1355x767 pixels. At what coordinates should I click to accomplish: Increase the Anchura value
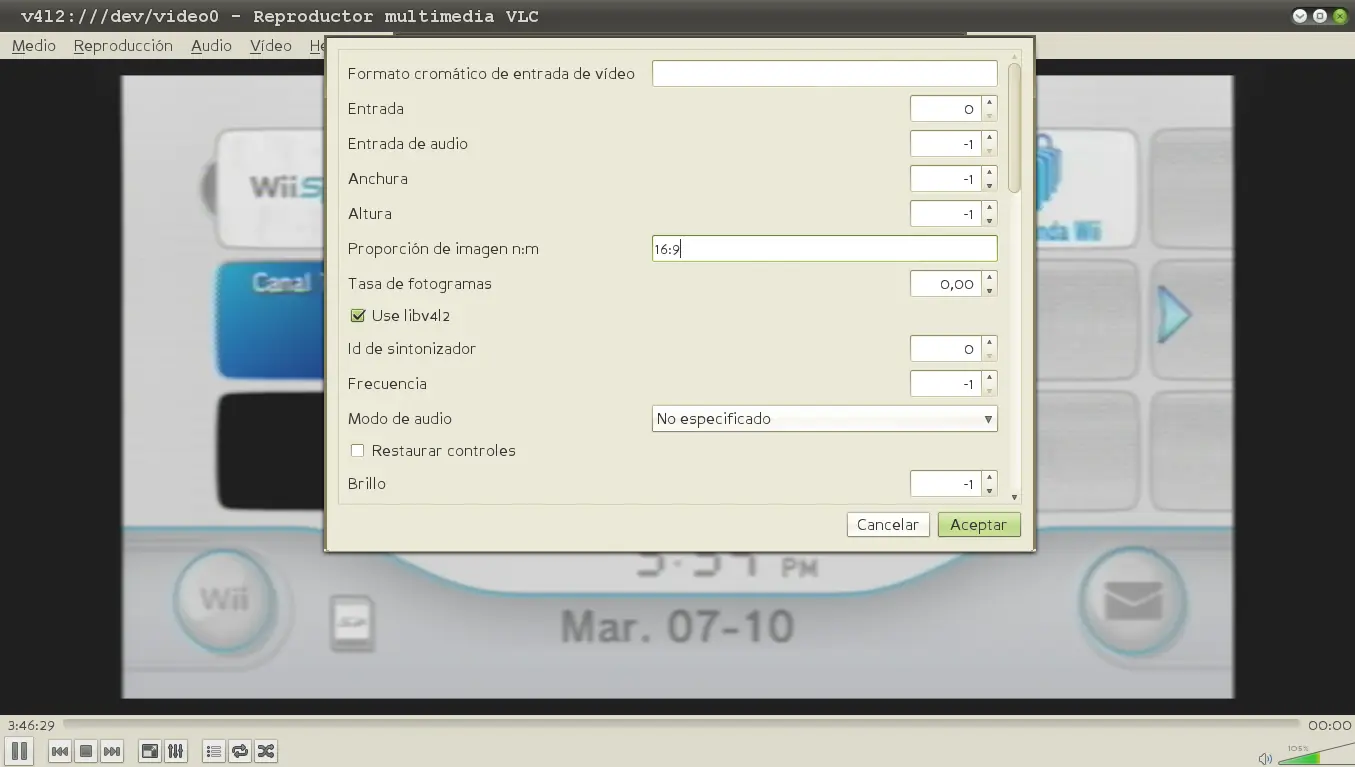tap(989, 172)
